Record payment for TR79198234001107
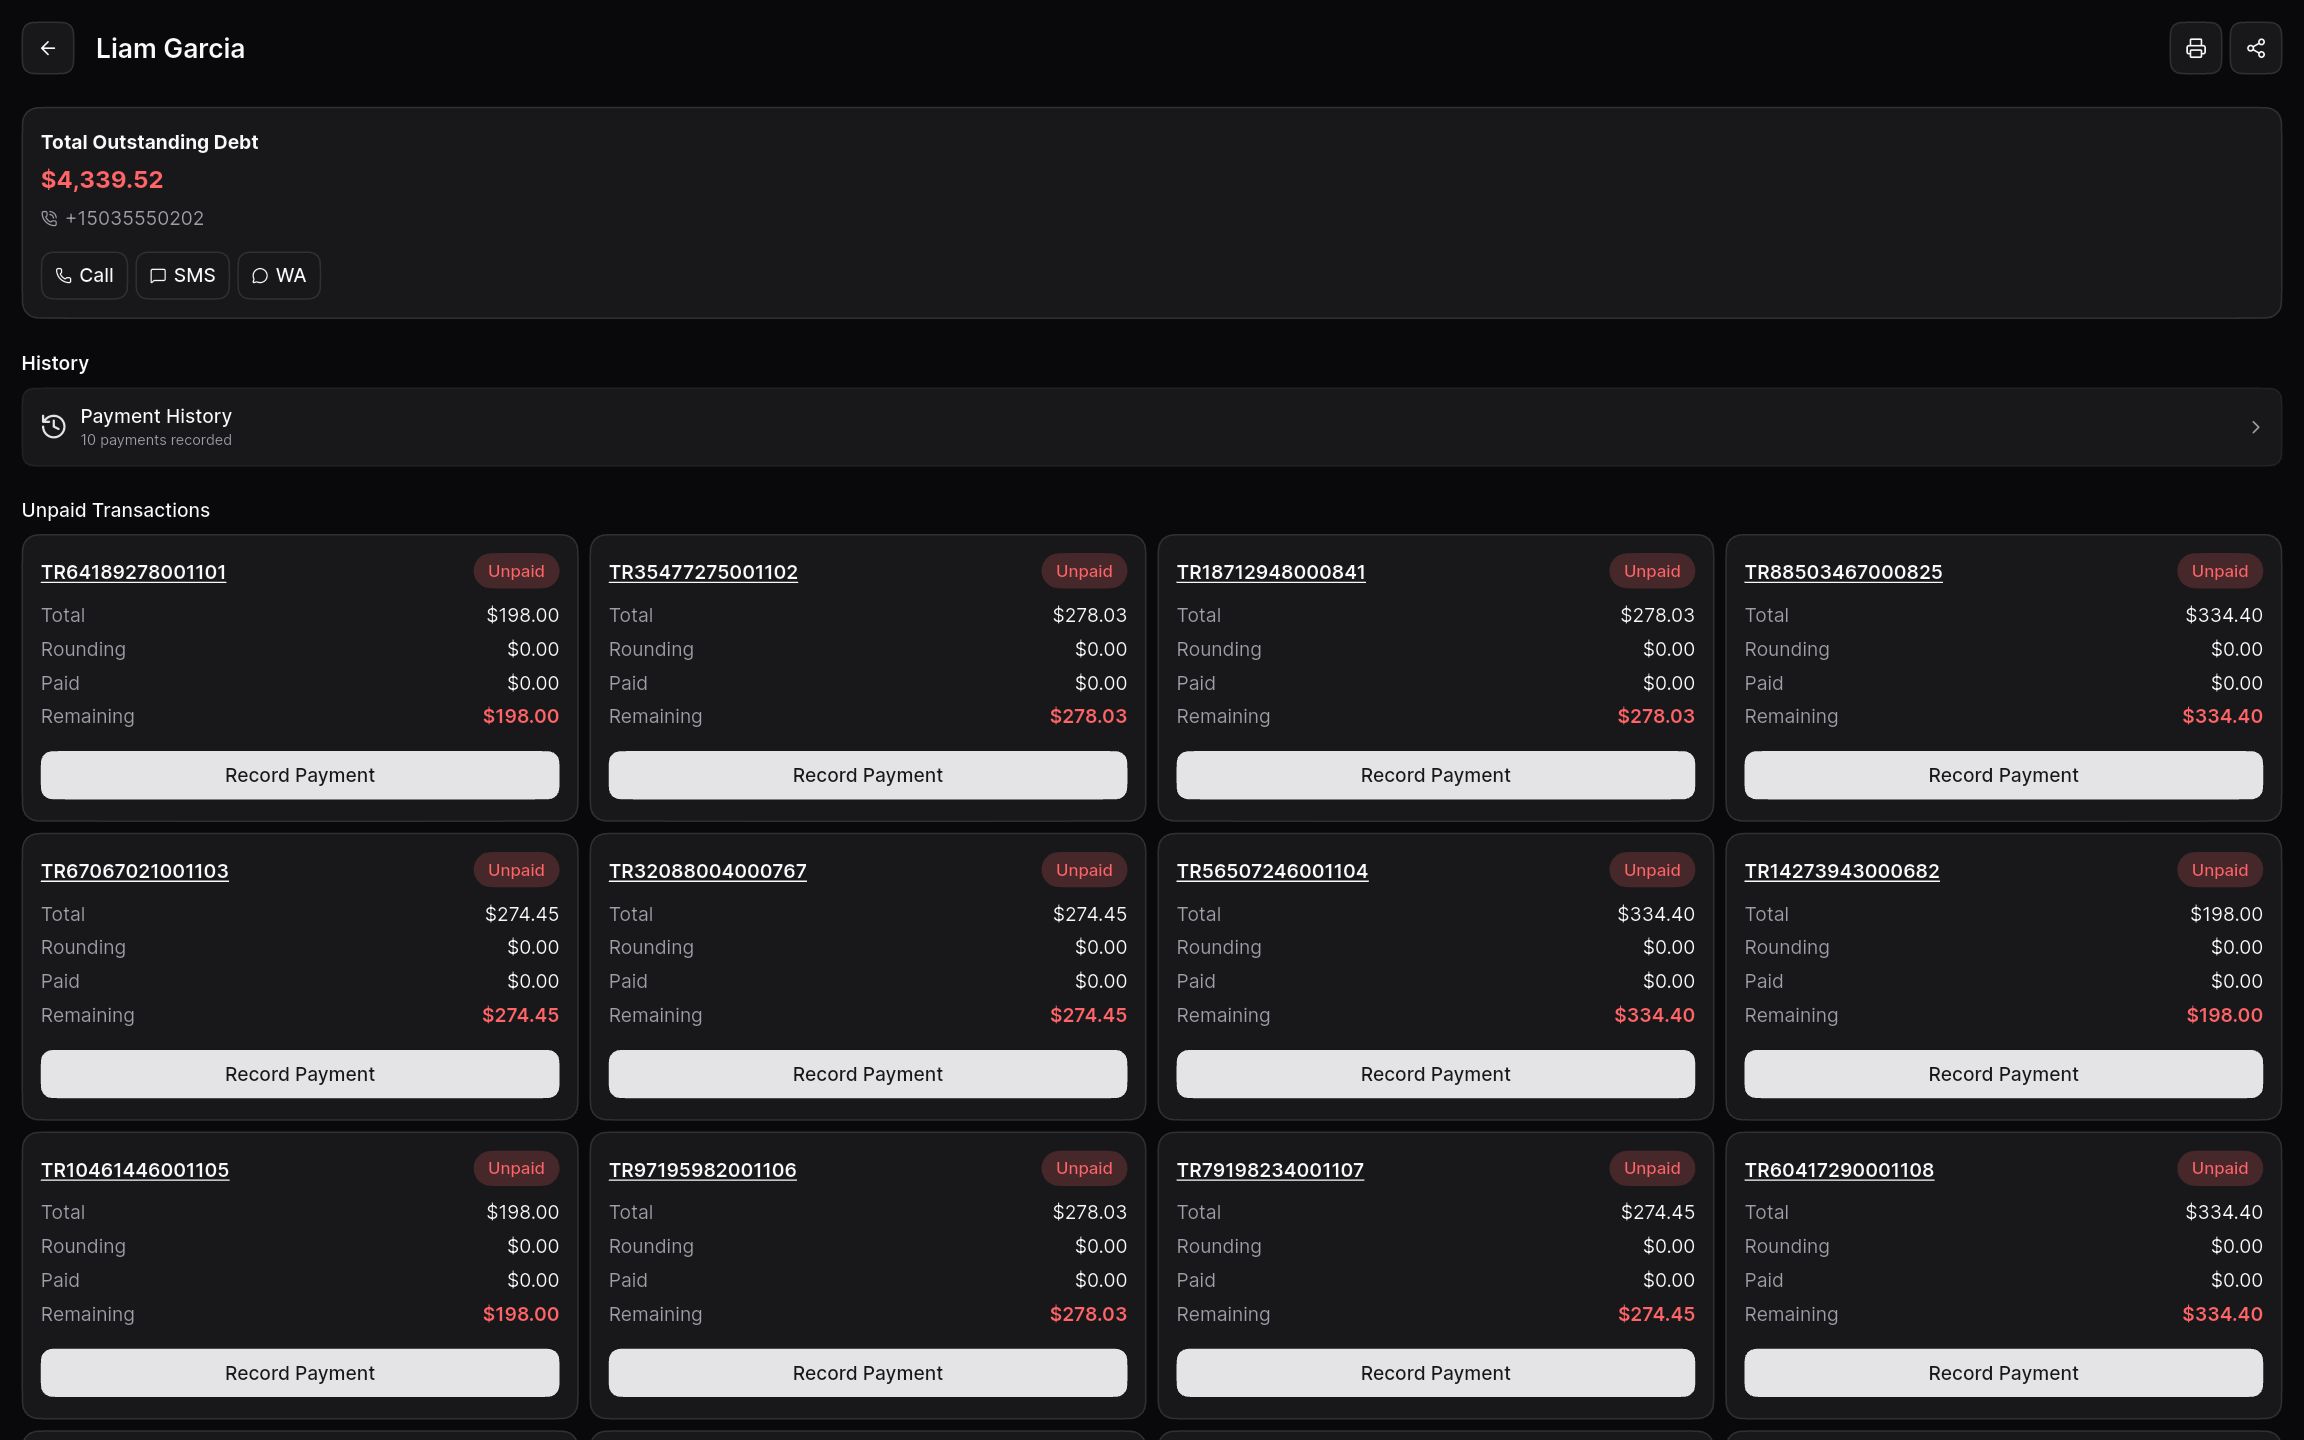2304x1440 pixels. coord(1436,1373)
